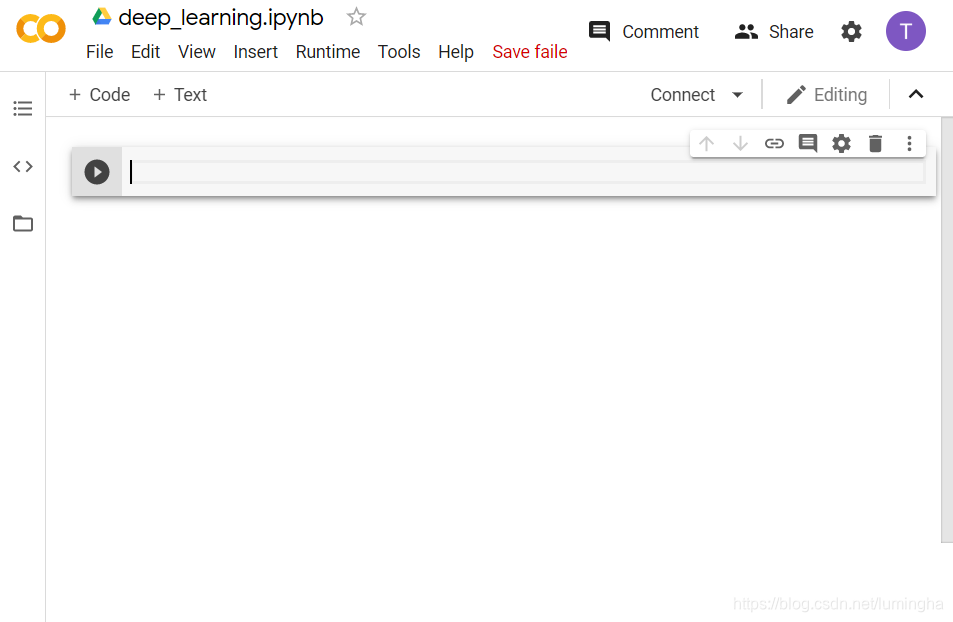This screenshot has height=622, width=953.
Task: Click inside the empty code cell editor
Action: coord(527,172)
